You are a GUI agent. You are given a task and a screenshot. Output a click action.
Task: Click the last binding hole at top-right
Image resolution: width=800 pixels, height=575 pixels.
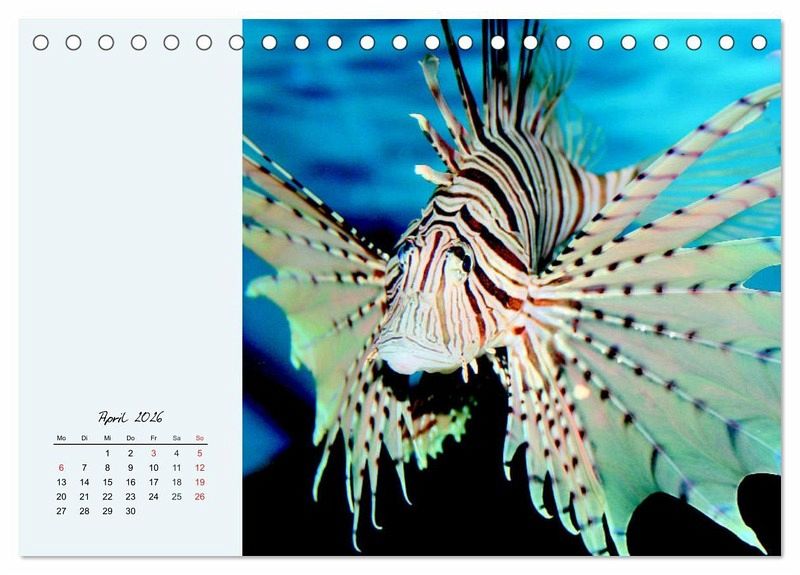[x=759, y=42]
